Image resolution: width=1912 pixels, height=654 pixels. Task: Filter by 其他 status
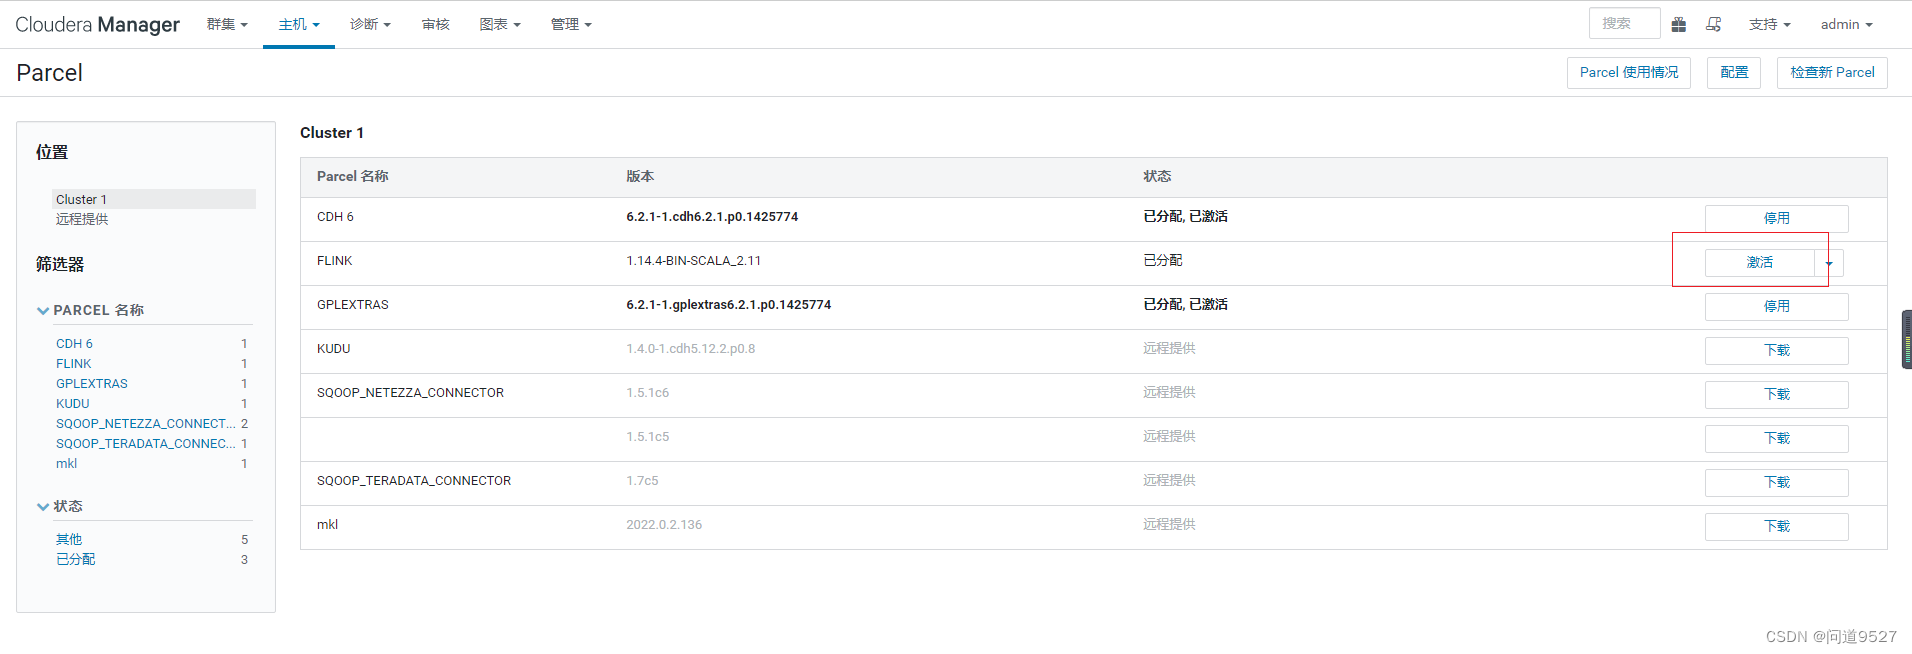click(69, 539)
